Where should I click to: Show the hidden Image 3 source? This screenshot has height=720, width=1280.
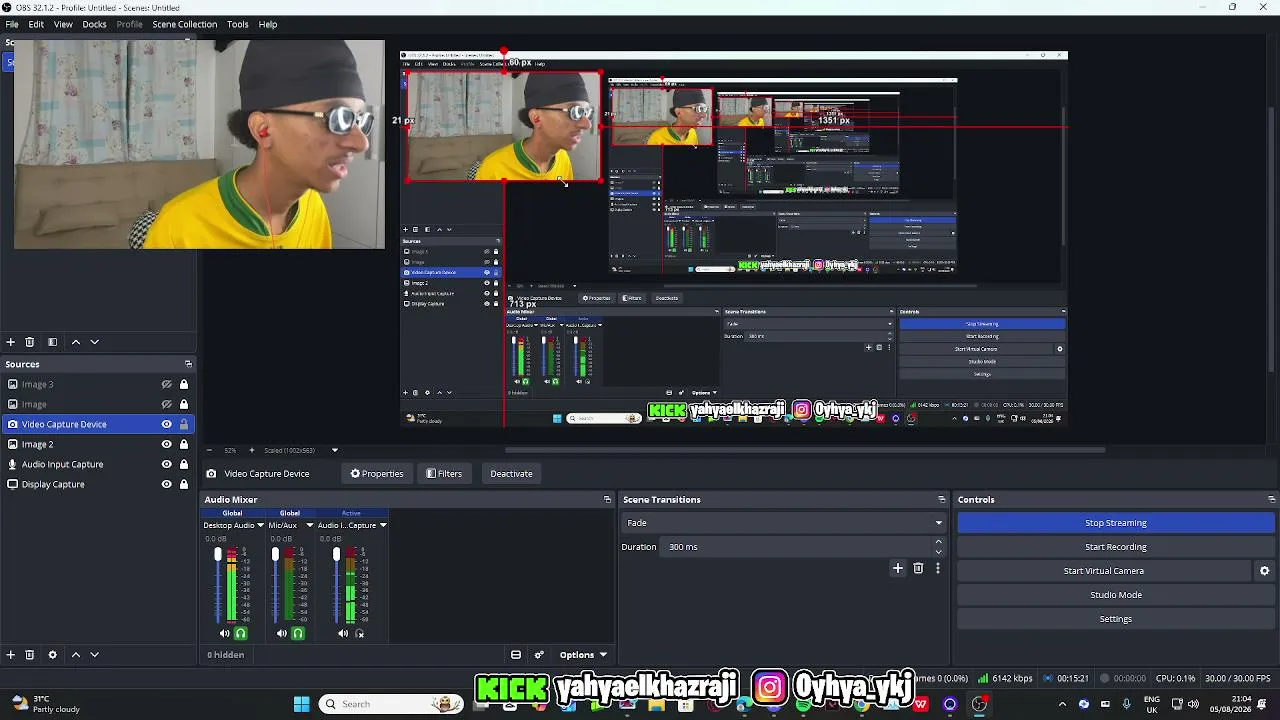coord(167,384)
